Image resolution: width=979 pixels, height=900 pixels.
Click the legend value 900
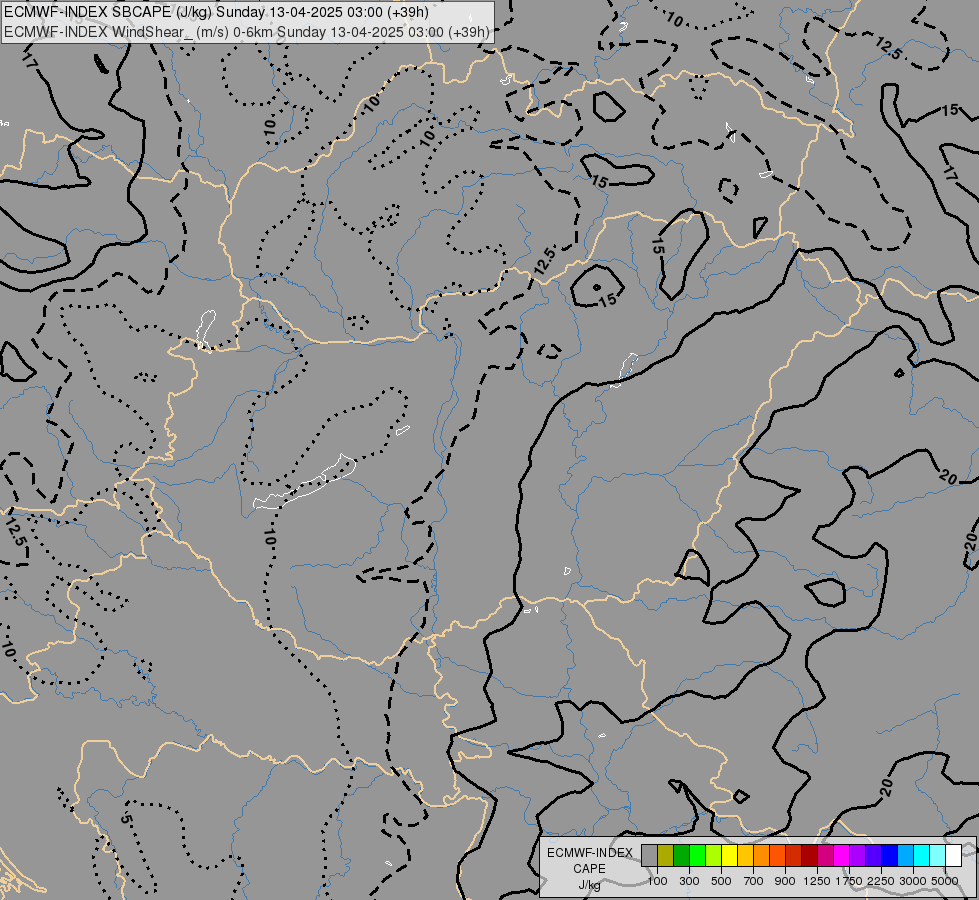[x=785, y=881]
